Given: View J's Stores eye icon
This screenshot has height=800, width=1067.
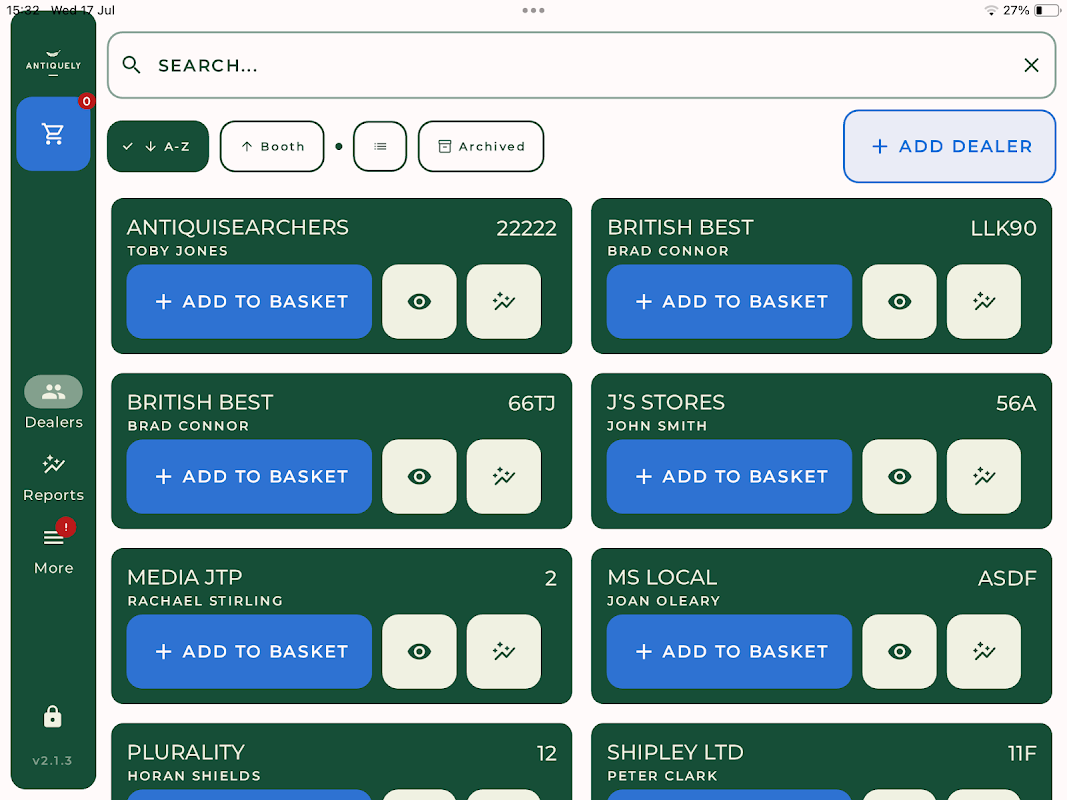Looking at the screenshot, I should click(899, 476).
